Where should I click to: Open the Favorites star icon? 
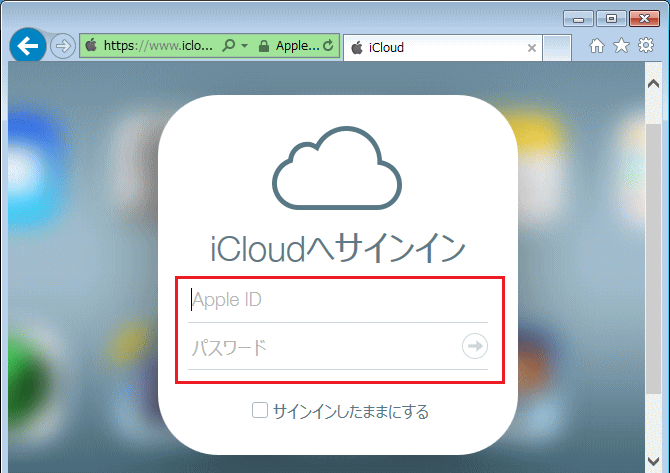621,45
